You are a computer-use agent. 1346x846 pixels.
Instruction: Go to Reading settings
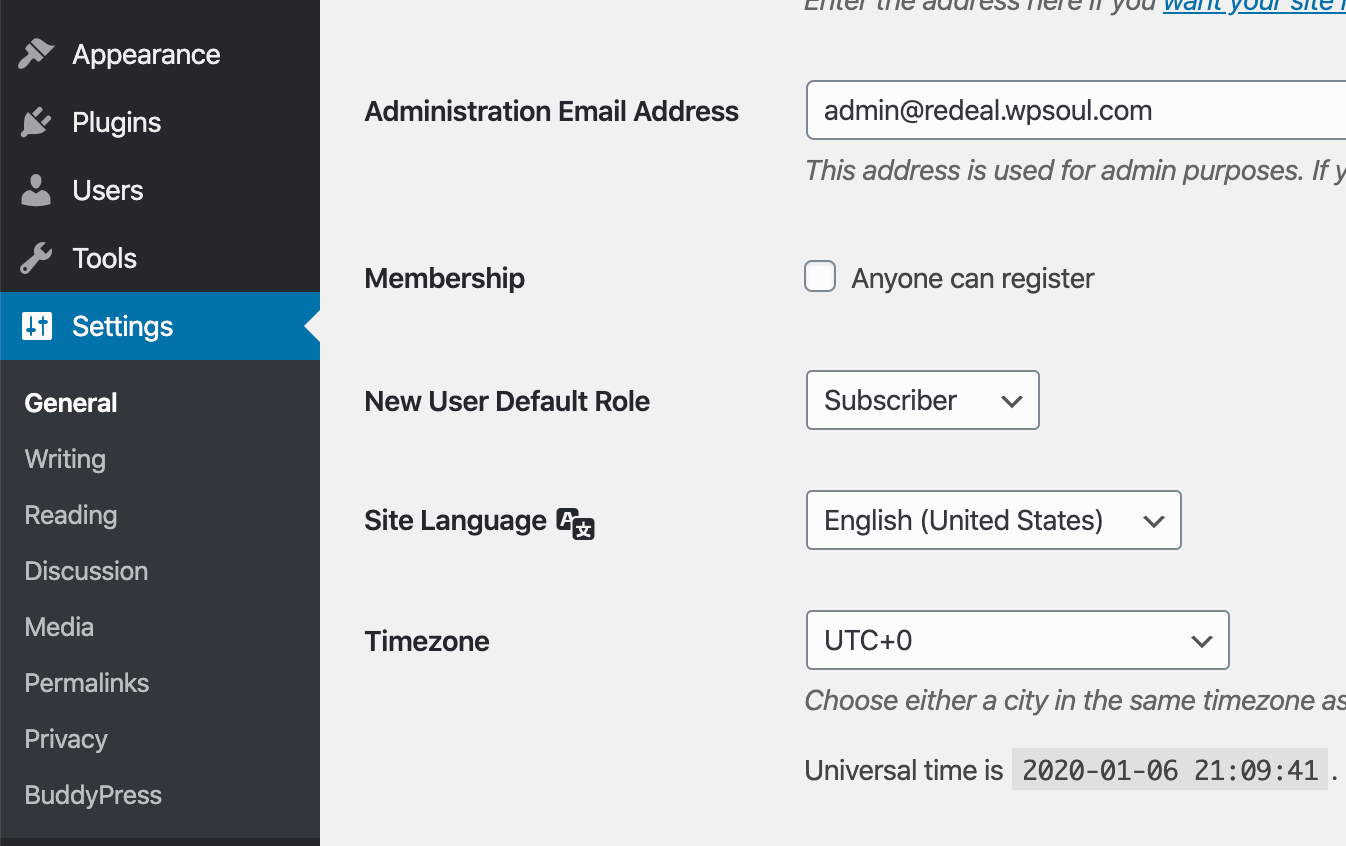pos(71,515)
